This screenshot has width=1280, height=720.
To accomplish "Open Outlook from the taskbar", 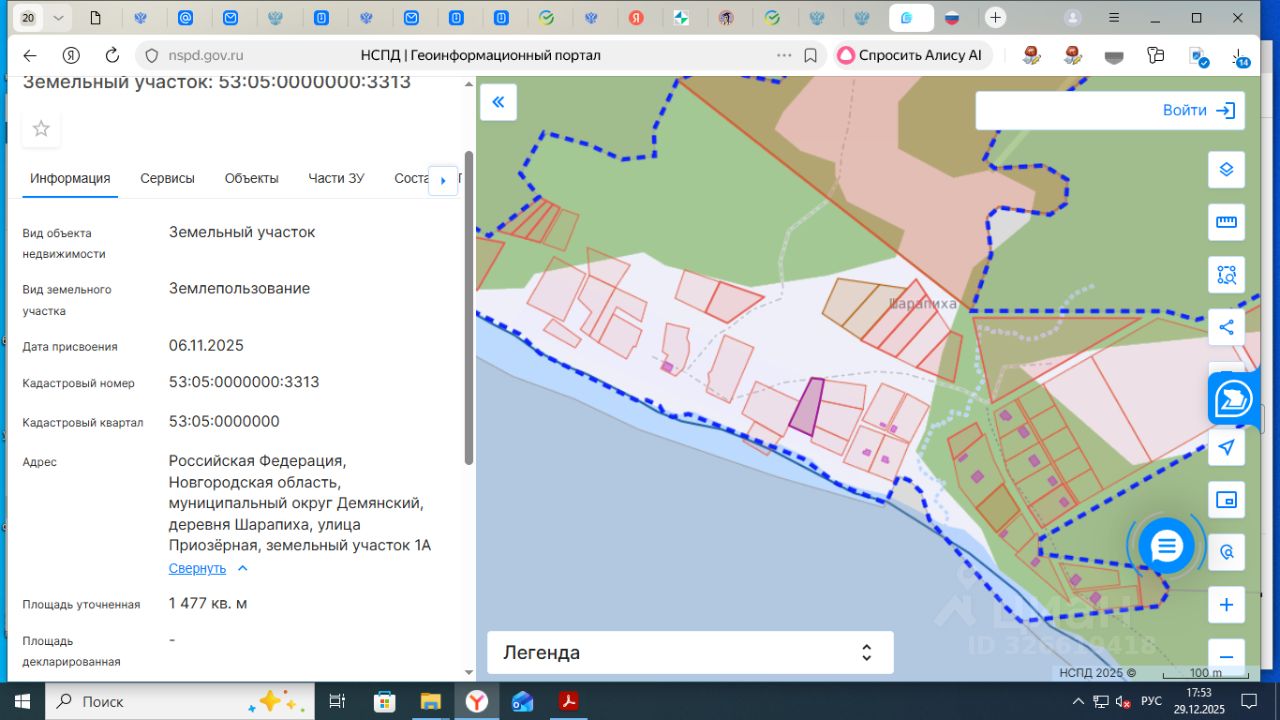I will pyautogui.click(x=522, y=701).
